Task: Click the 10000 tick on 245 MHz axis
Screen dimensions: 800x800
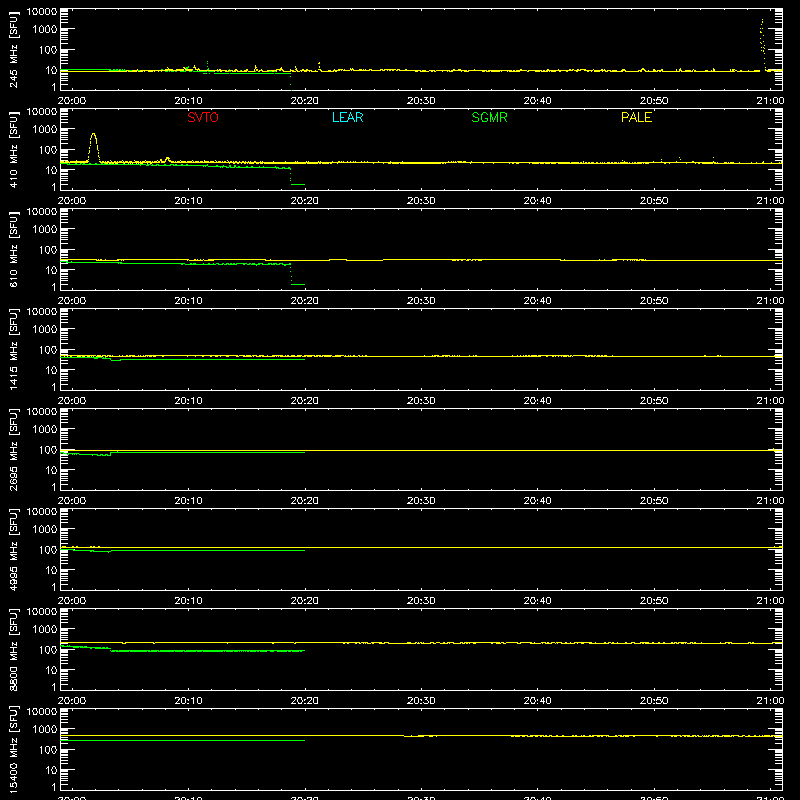Action: pos(42,12)
